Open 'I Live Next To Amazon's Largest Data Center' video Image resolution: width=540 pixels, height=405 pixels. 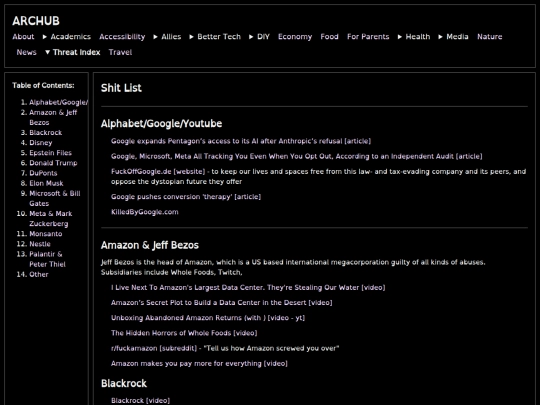tap(248, 287)
